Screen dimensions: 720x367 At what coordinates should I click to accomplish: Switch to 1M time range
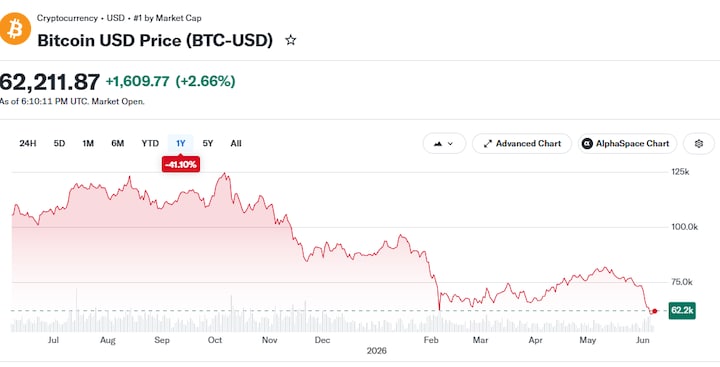[x=88, y=143]
